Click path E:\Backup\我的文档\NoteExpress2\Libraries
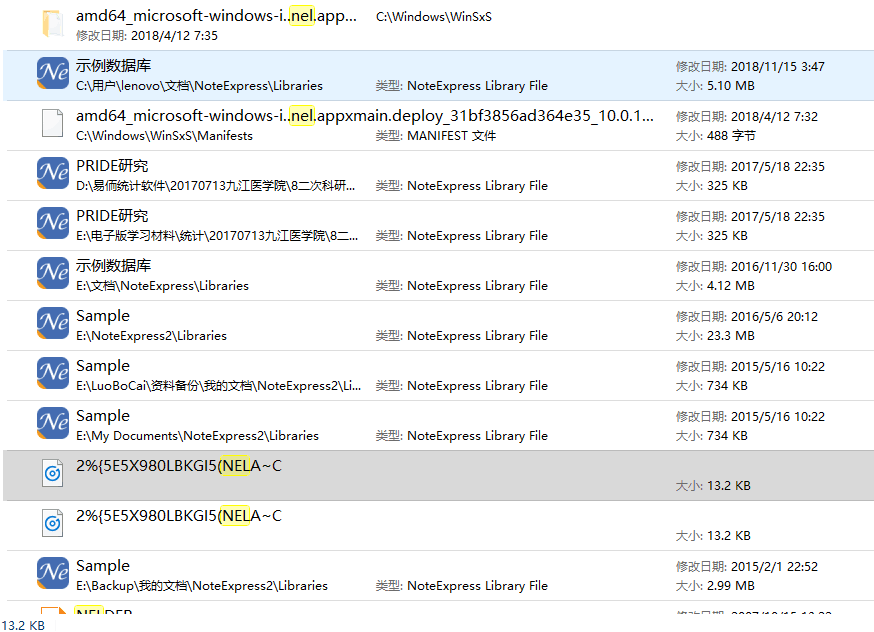 (202, 586)
